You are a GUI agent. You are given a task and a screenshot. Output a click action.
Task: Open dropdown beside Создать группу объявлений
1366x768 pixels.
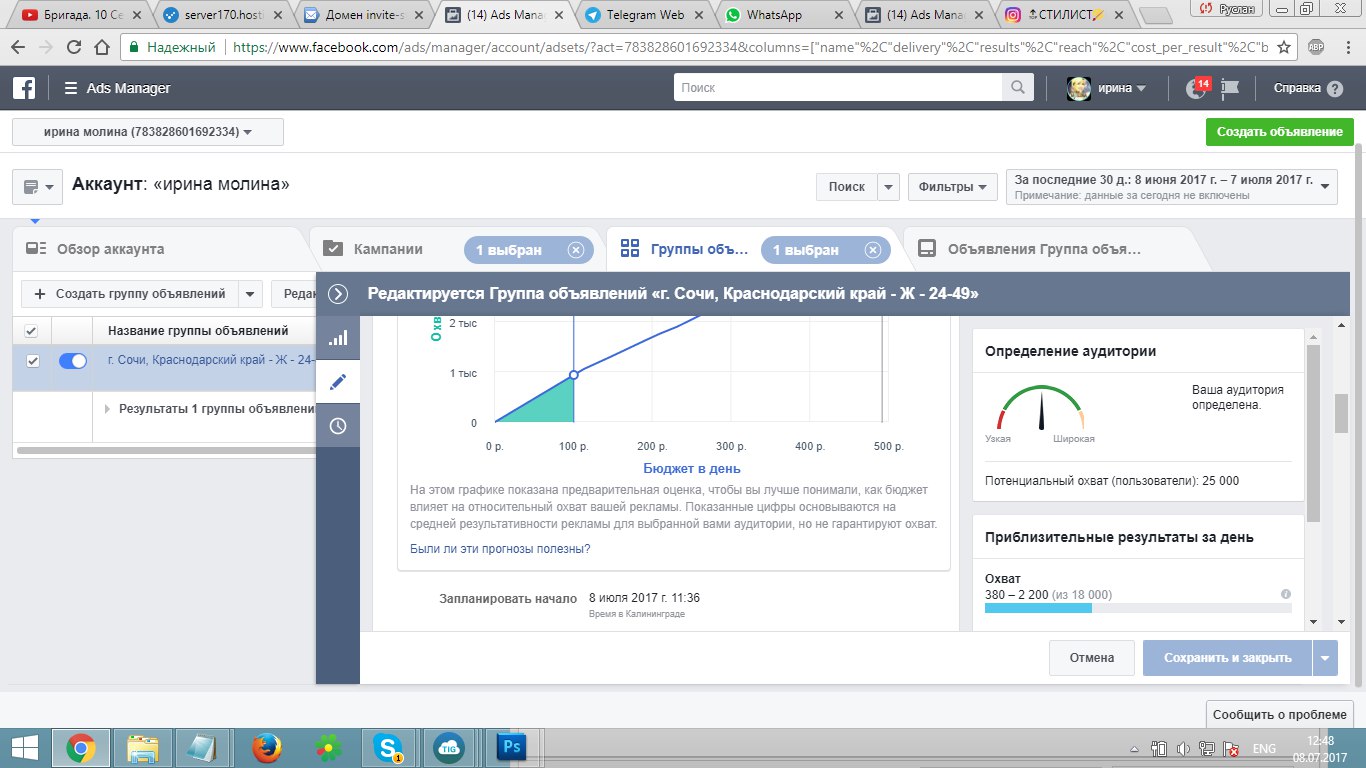[250, 294]
